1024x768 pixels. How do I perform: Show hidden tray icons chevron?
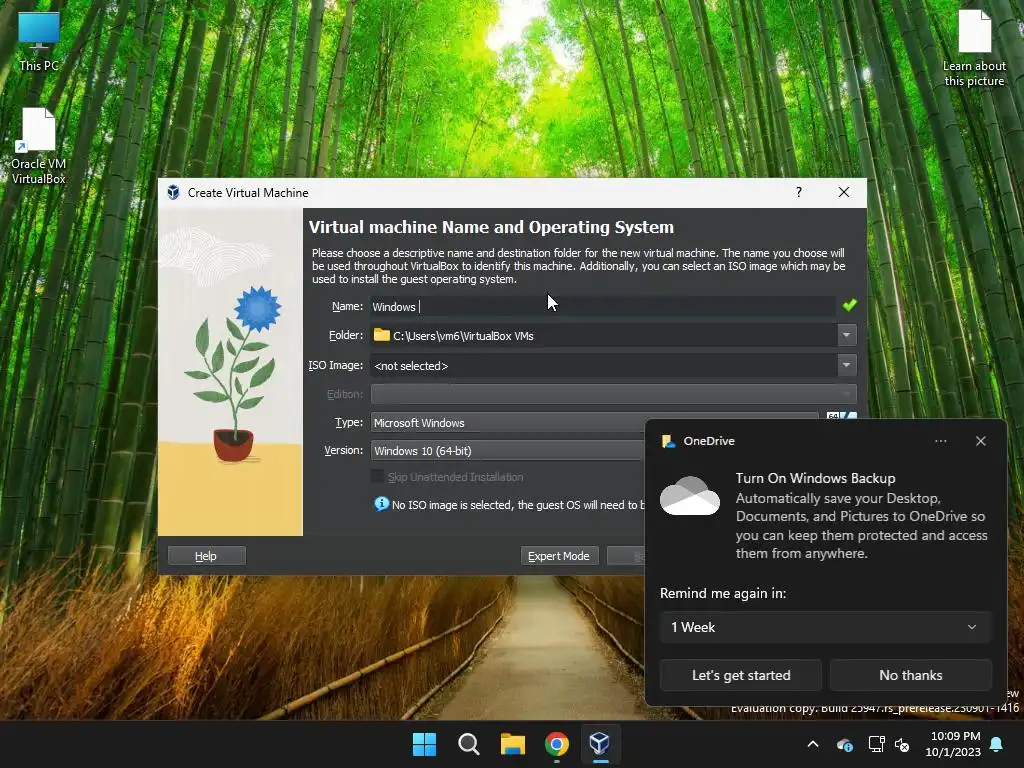tap(813, 744)
